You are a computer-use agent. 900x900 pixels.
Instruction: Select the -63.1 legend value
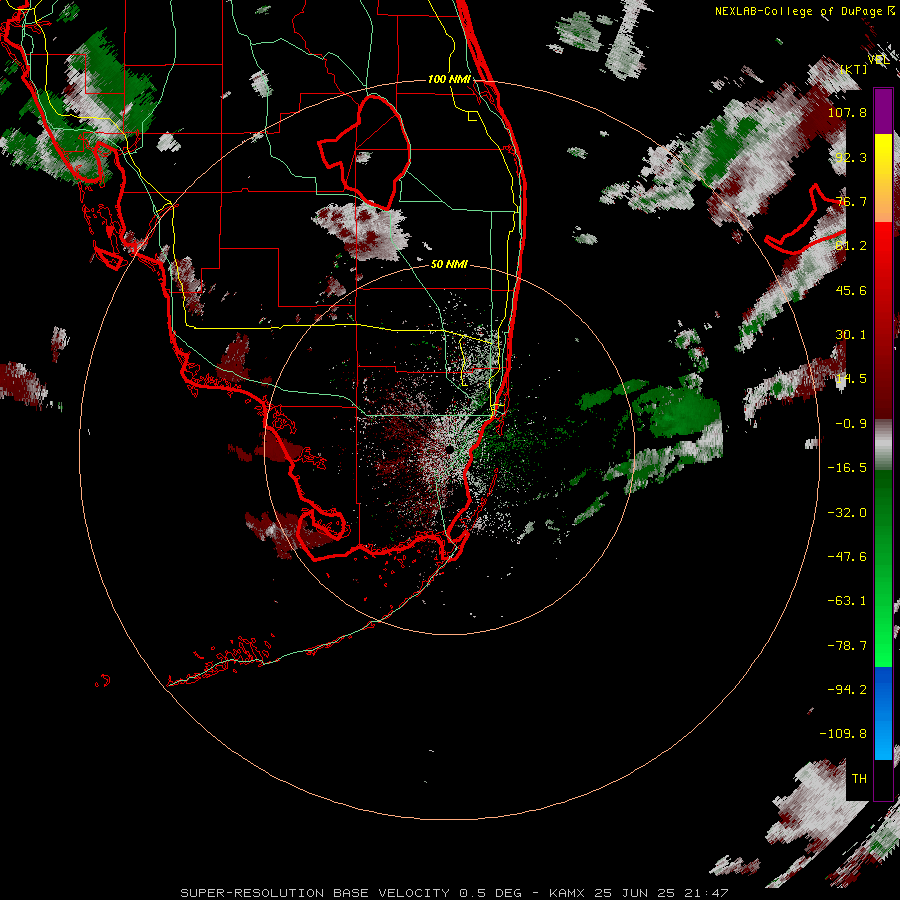point(847,601)
